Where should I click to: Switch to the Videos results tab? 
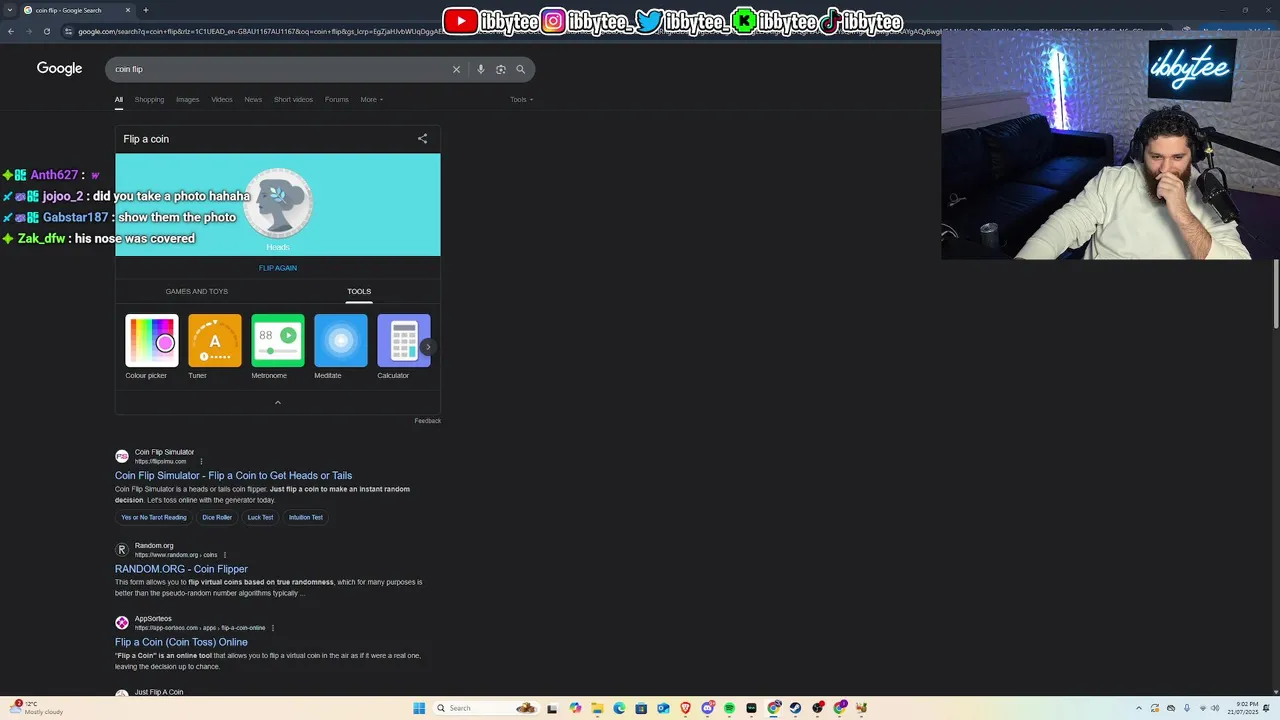pyautogui.click(x=222, y=99)
